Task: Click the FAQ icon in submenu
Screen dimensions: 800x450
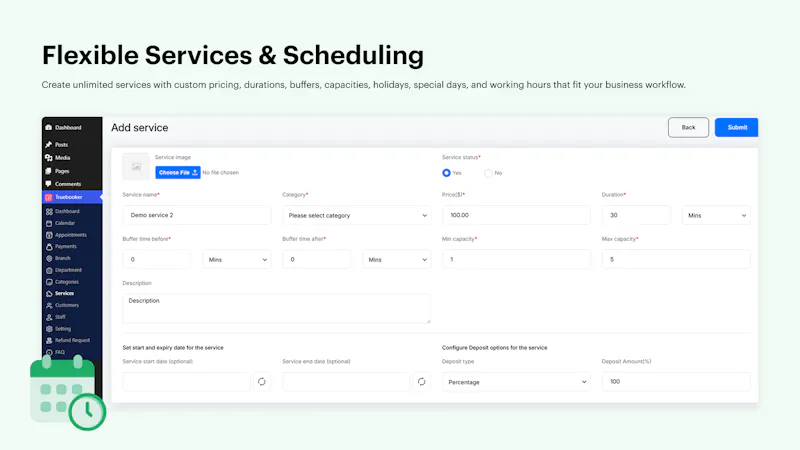Action: point(49,353)
